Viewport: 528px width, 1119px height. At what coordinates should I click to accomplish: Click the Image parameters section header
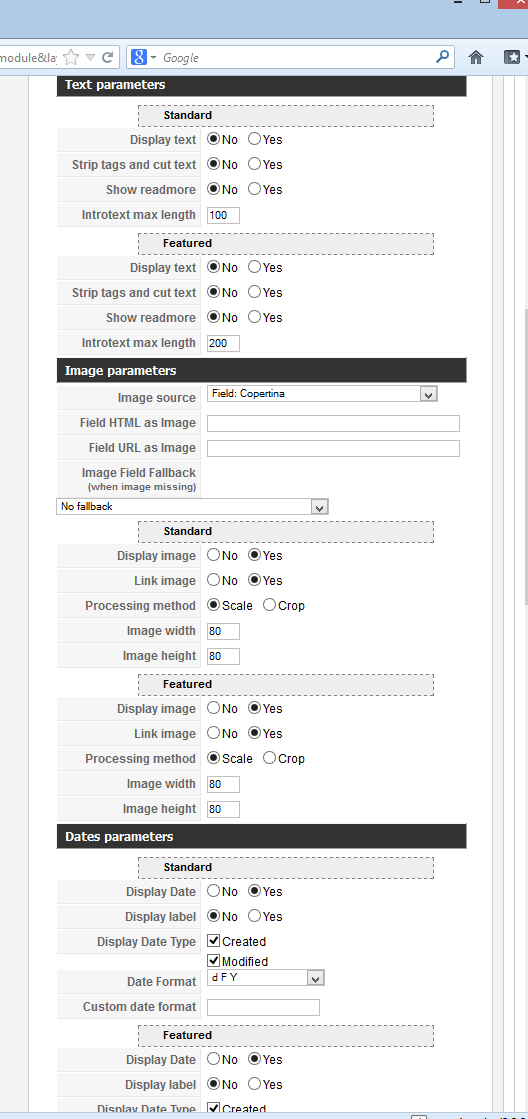coord(261,370)
